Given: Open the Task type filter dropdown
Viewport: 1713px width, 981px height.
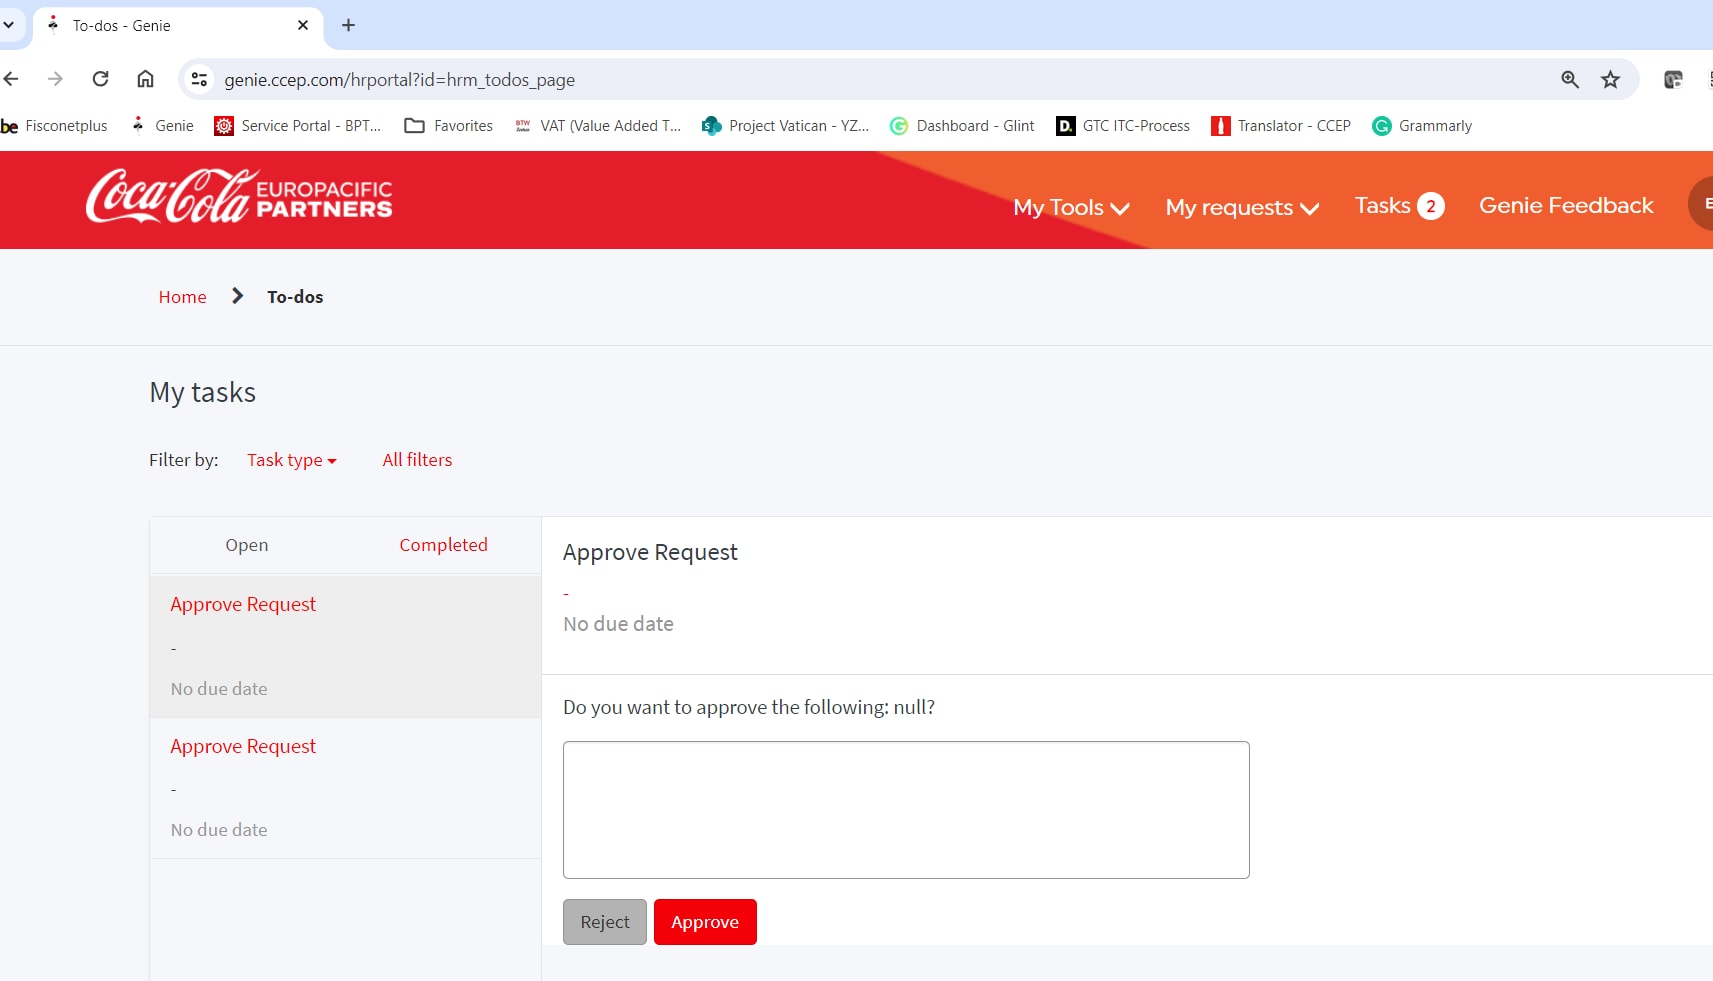Looking at the screenshot, I should point(292,460).
